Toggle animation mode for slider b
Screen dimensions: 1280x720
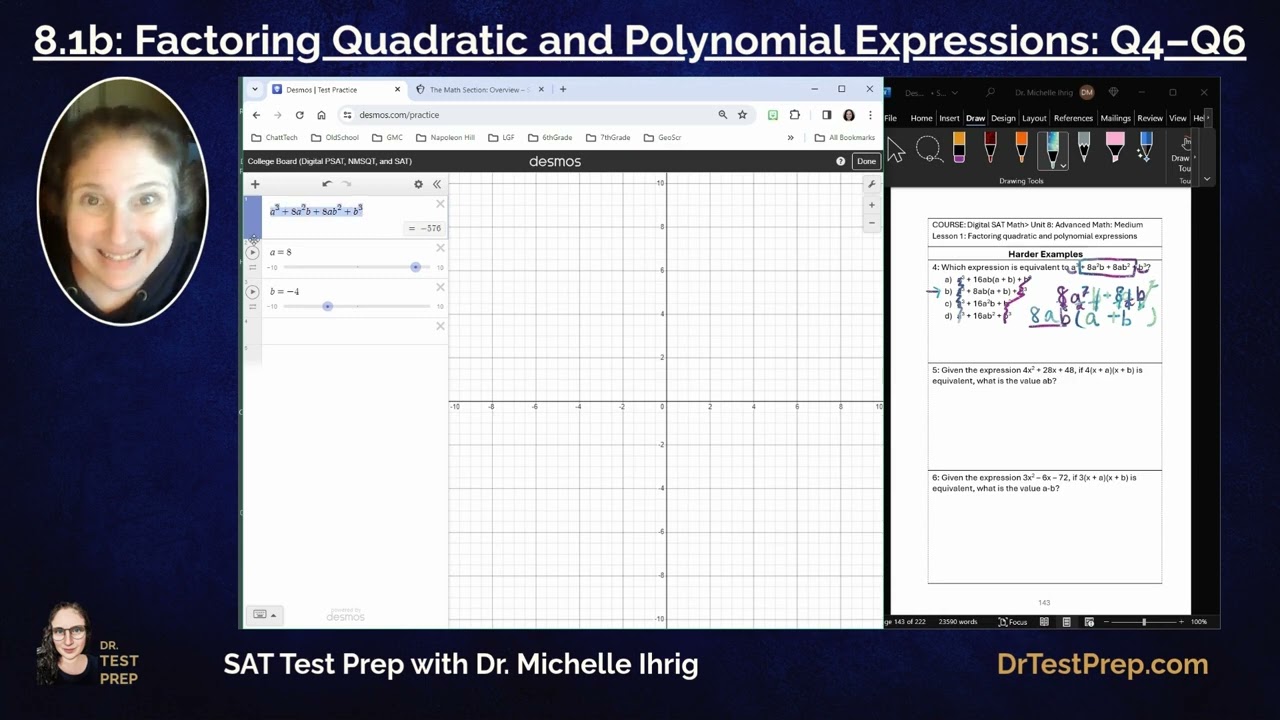tap(252, 306)
